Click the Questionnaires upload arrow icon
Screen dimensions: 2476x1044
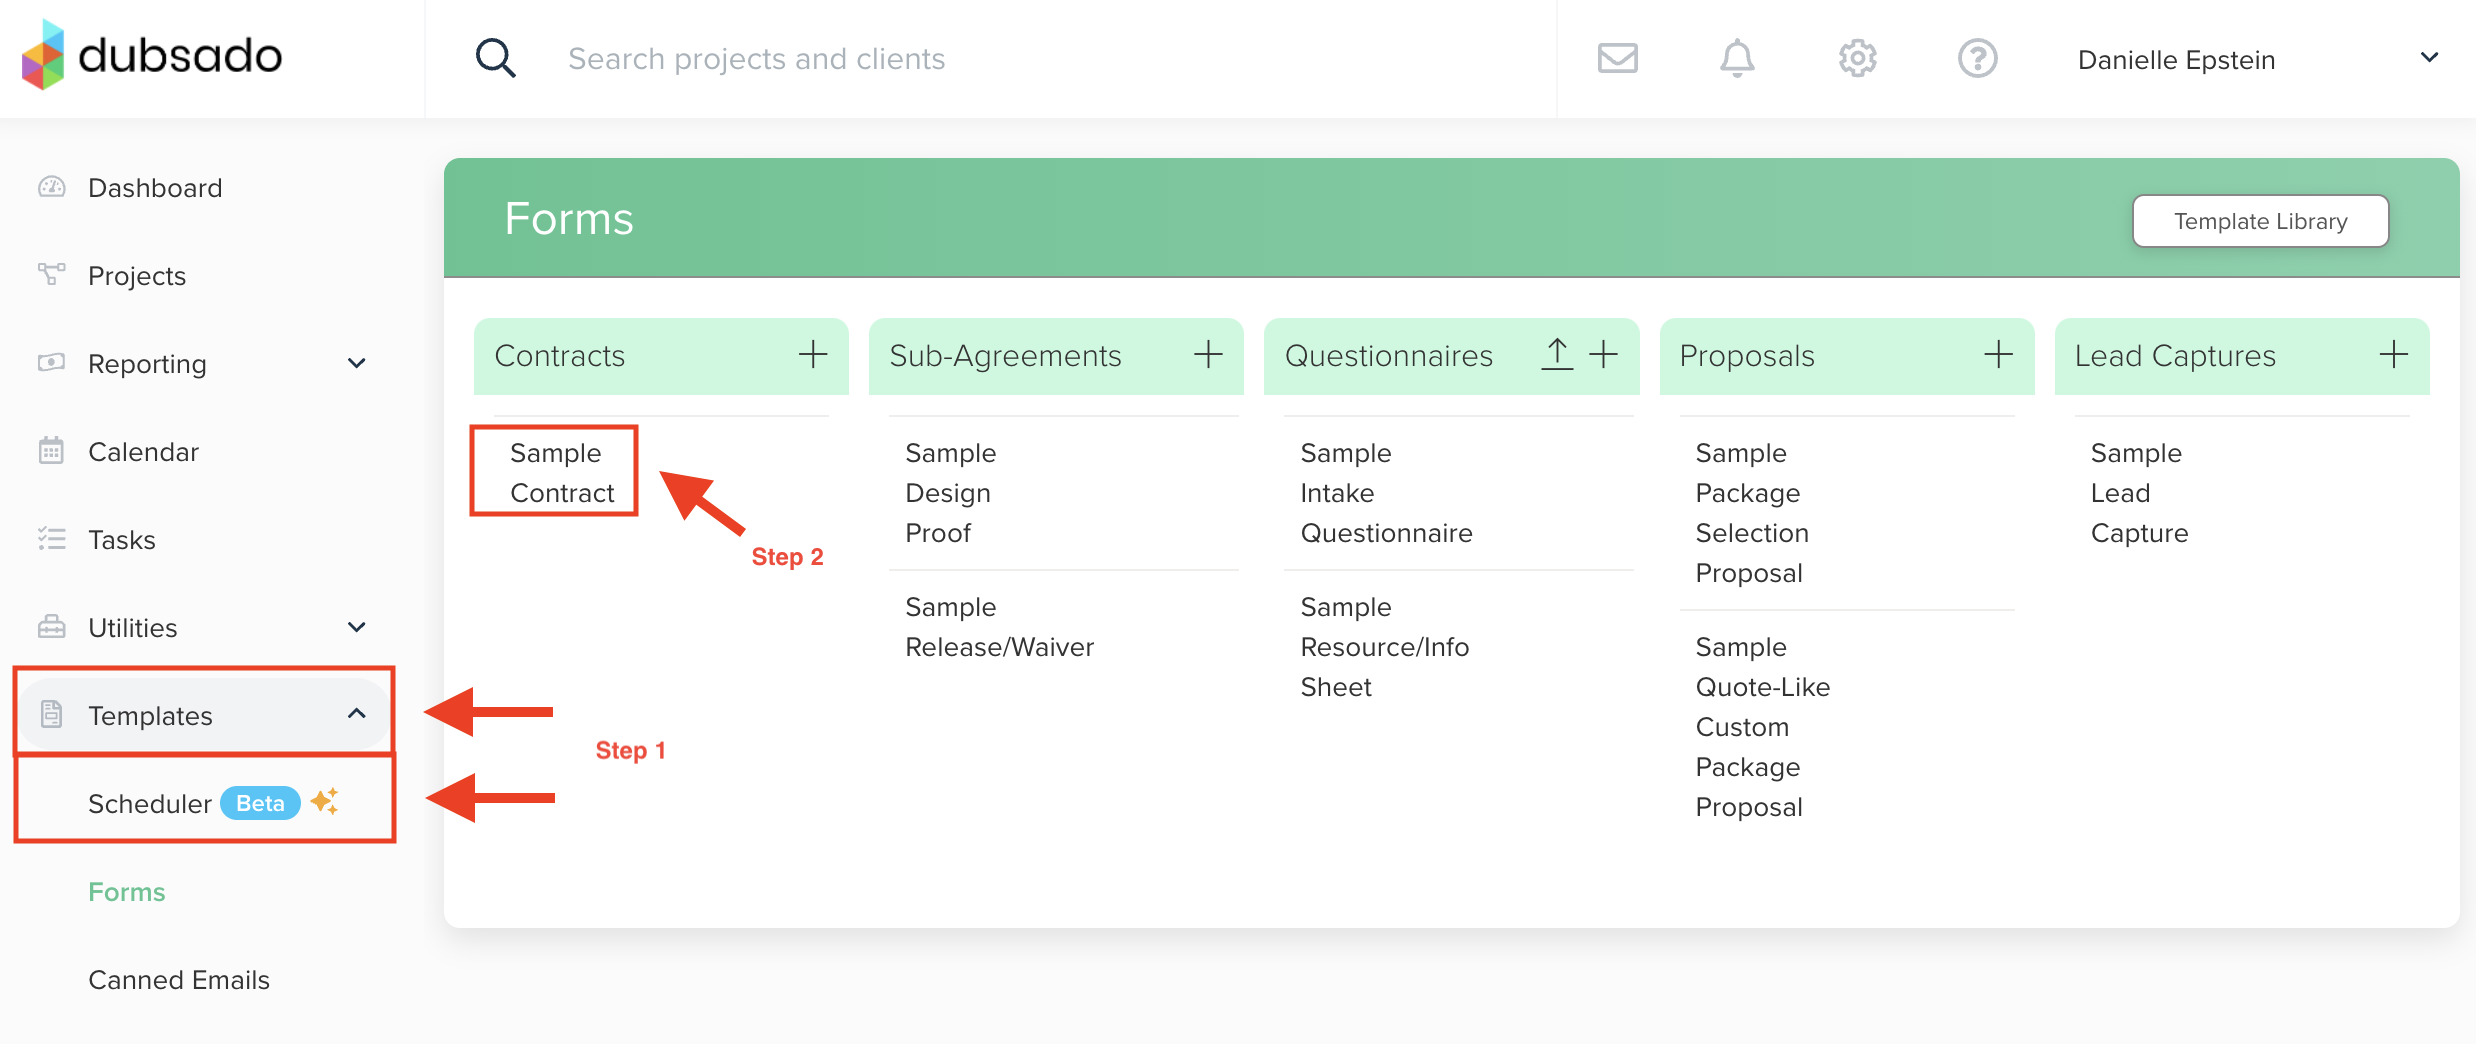(x=1557, y=355)
